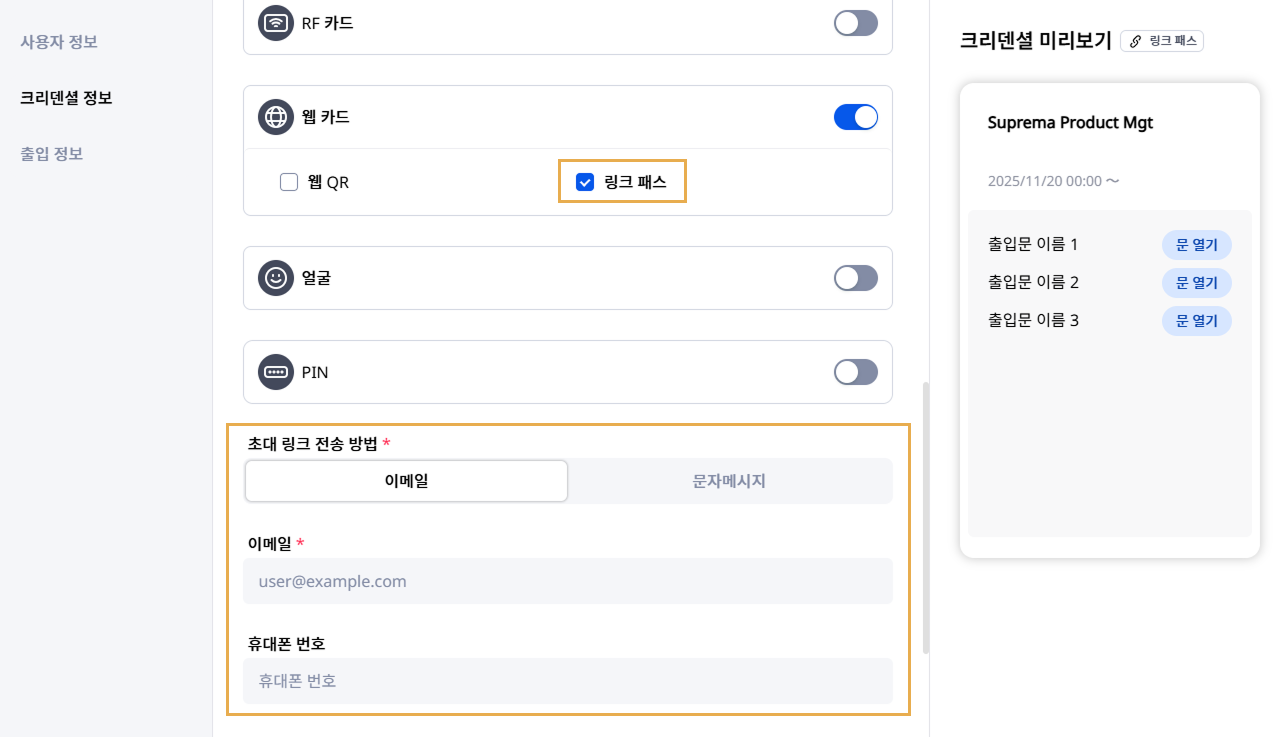Click the 휴대폰 번호 input field
The height and width of the screenshot is (737, 1280).
pos(567,681)
